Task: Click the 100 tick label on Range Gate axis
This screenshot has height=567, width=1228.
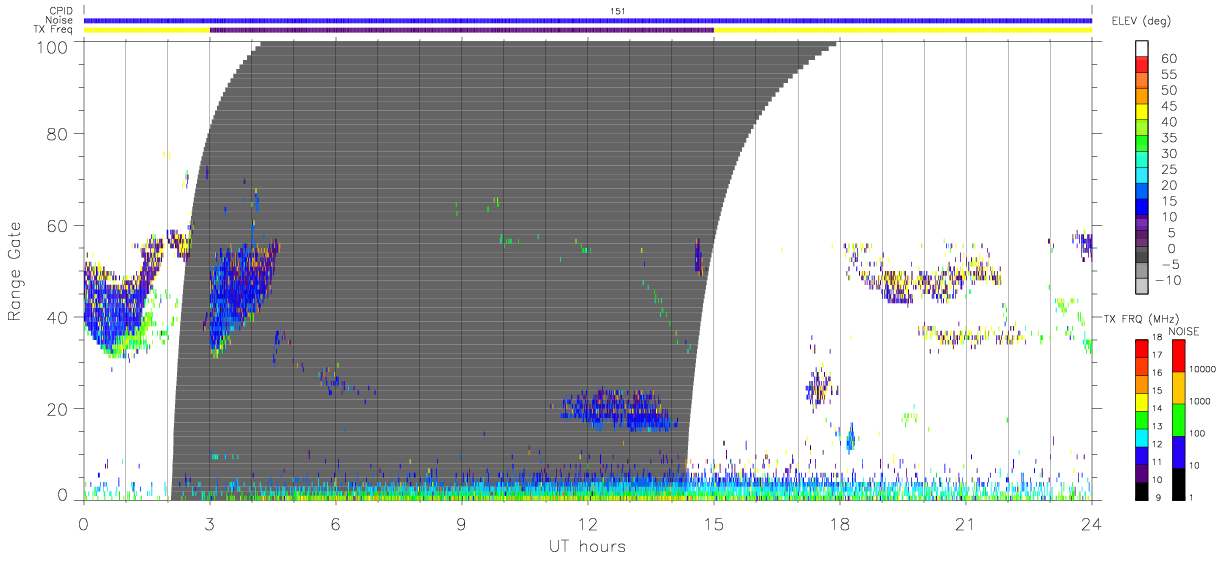Action: (x=54, y=46)
